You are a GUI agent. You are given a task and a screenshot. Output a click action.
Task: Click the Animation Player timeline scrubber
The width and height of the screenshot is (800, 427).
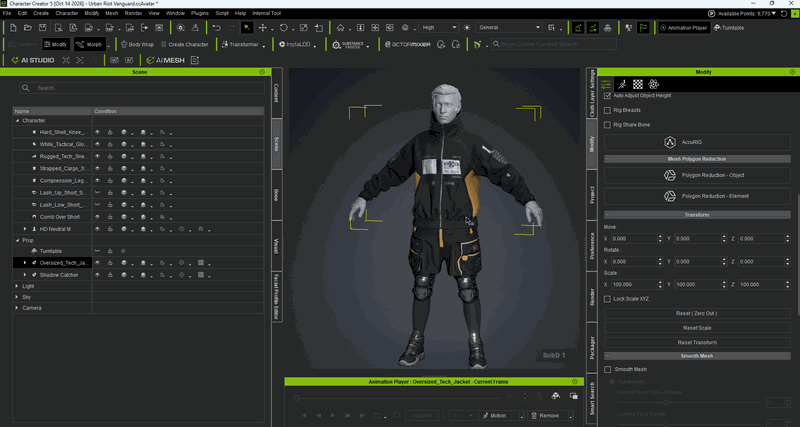[x=296, y=397]
